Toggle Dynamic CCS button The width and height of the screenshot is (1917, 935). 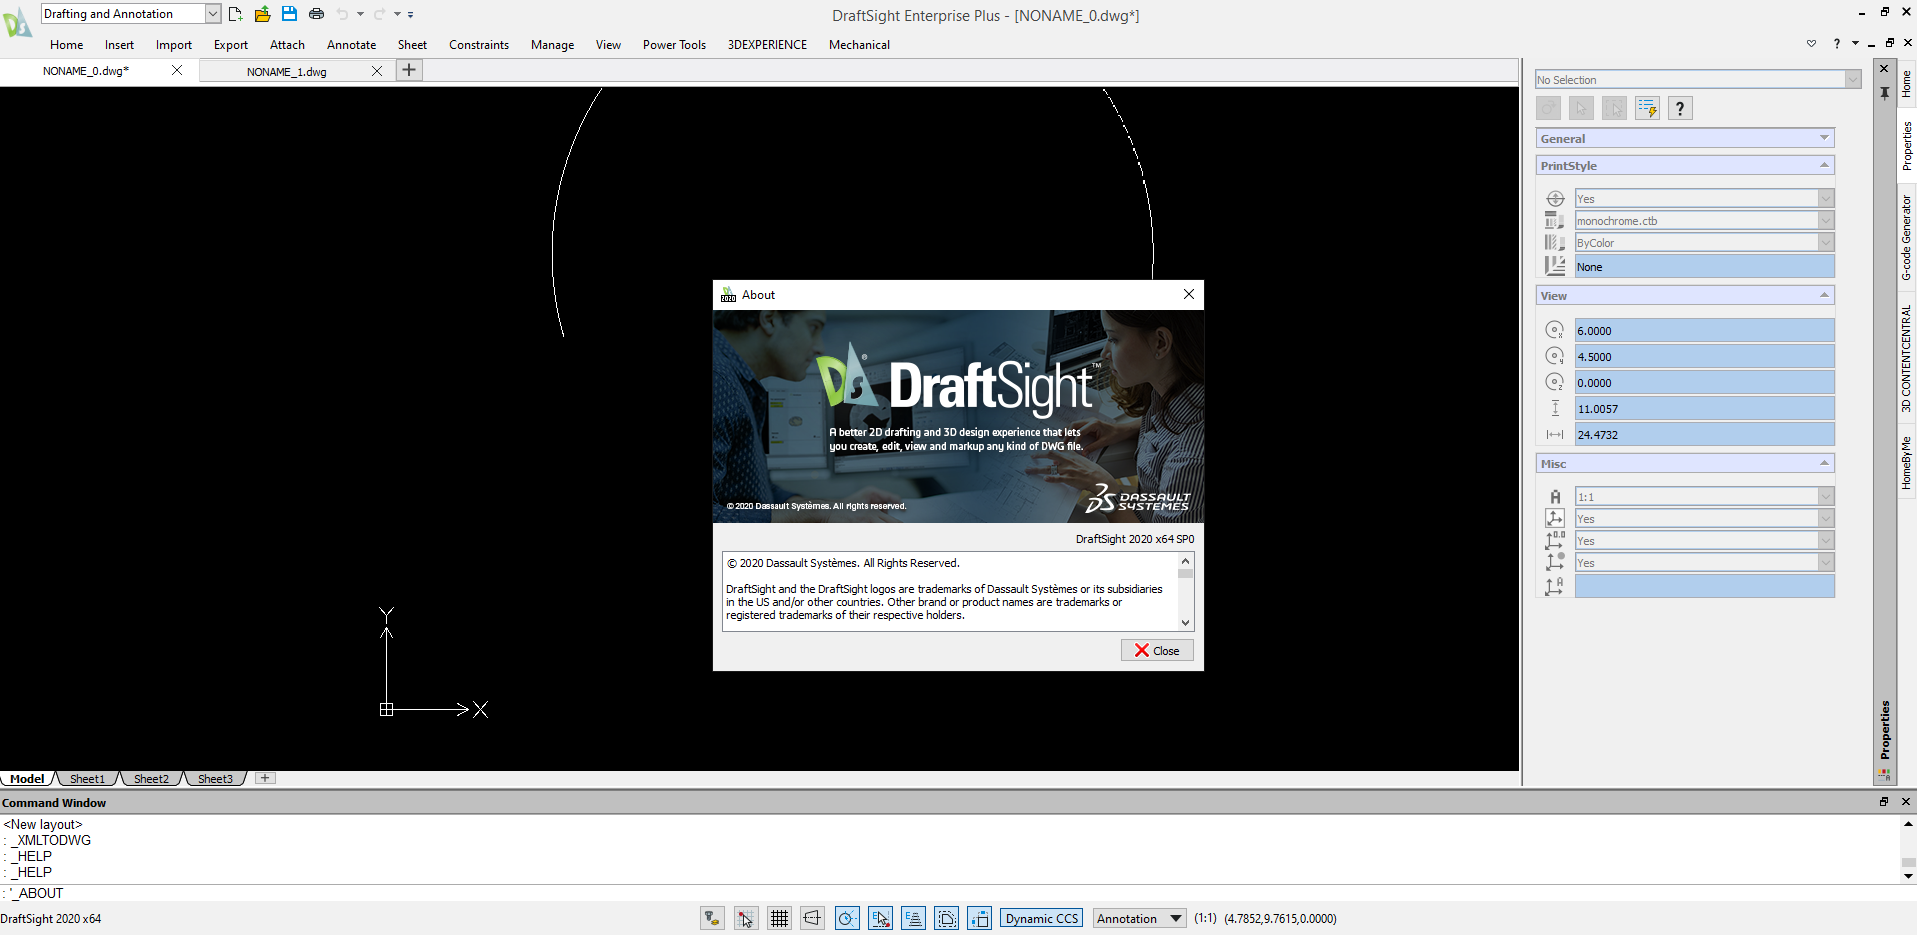point(1042,918)
